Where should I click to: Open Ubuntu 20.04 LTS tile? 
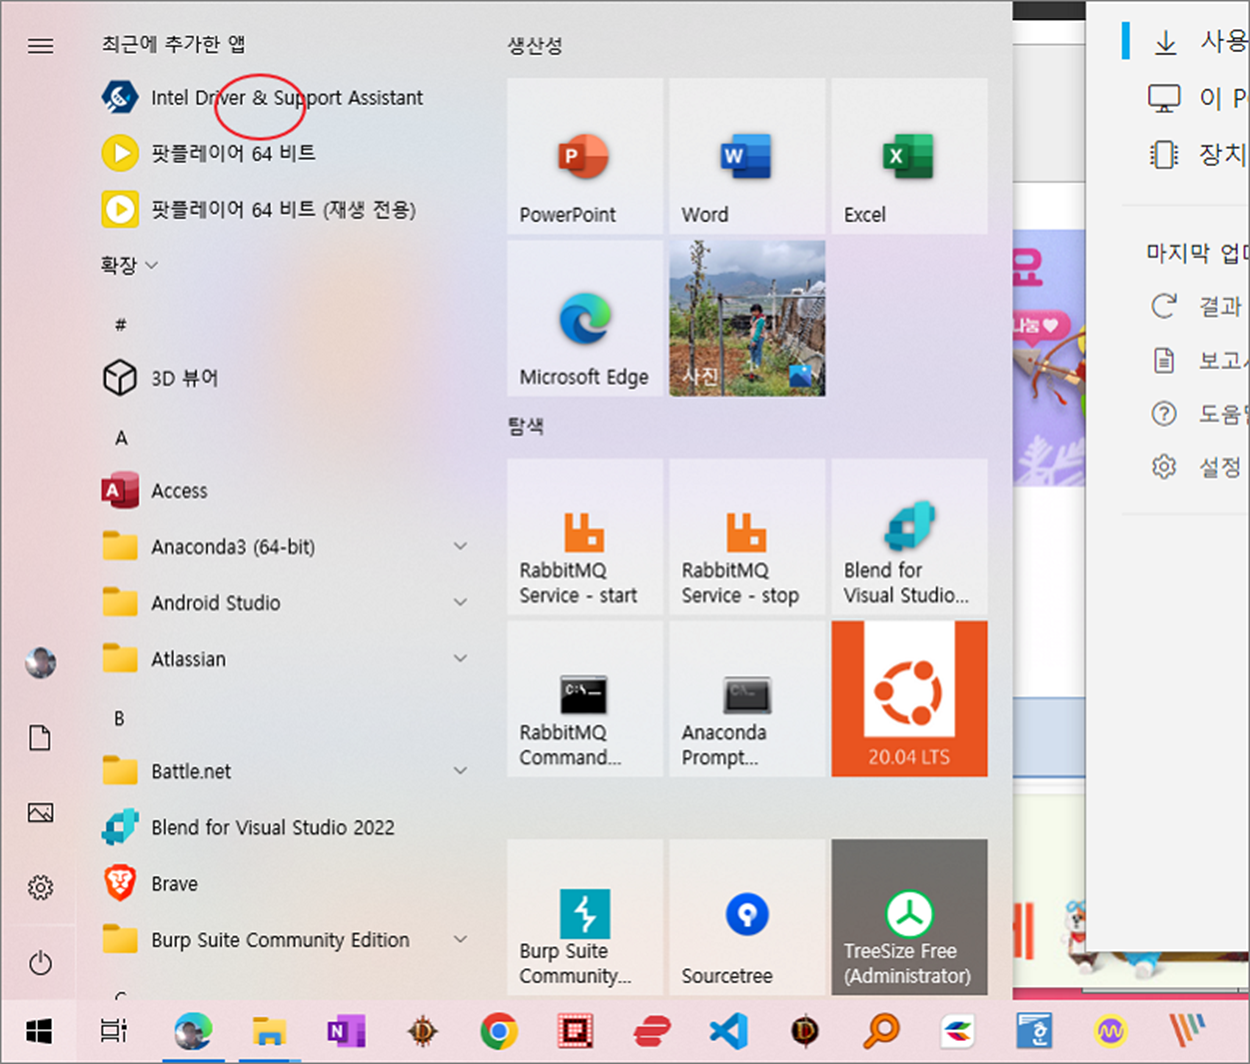[909, 698]
